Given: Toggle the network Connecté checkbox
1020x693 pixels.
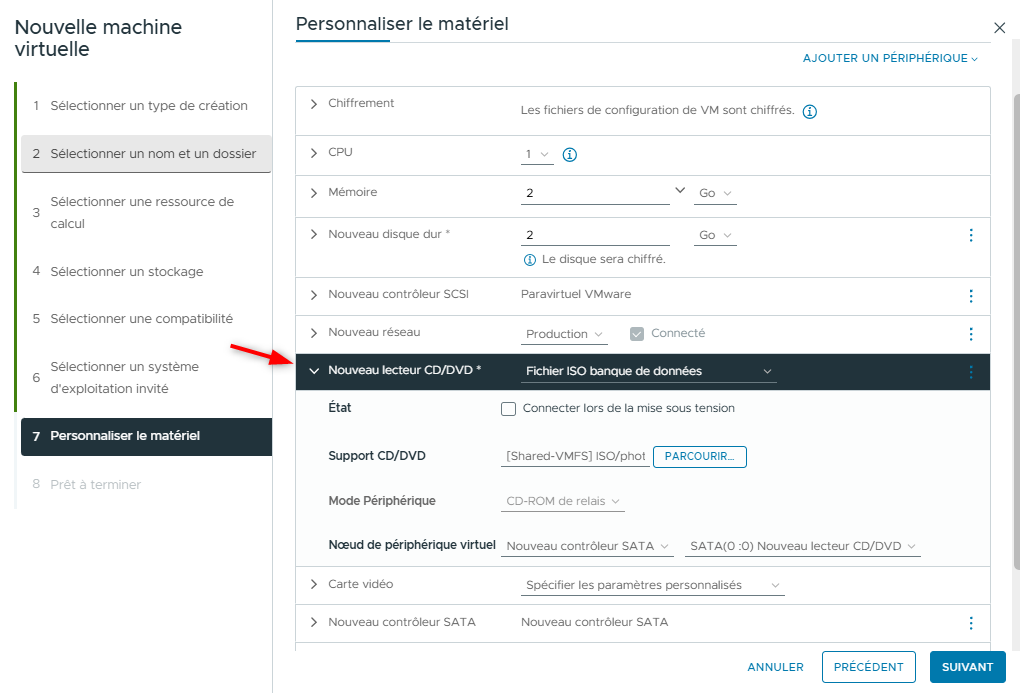Looking at the screenshot, I should 637,334.
